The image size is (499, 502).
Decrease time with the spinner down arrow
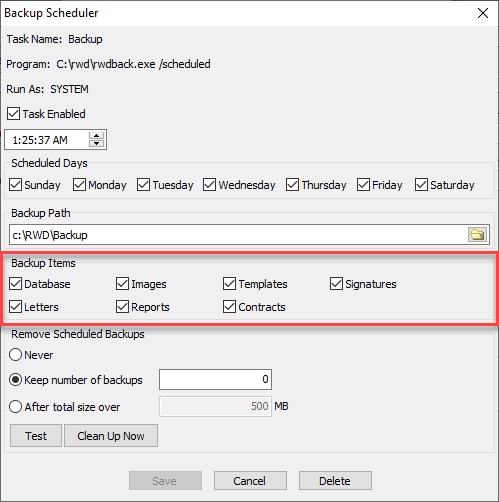point(97,143)
